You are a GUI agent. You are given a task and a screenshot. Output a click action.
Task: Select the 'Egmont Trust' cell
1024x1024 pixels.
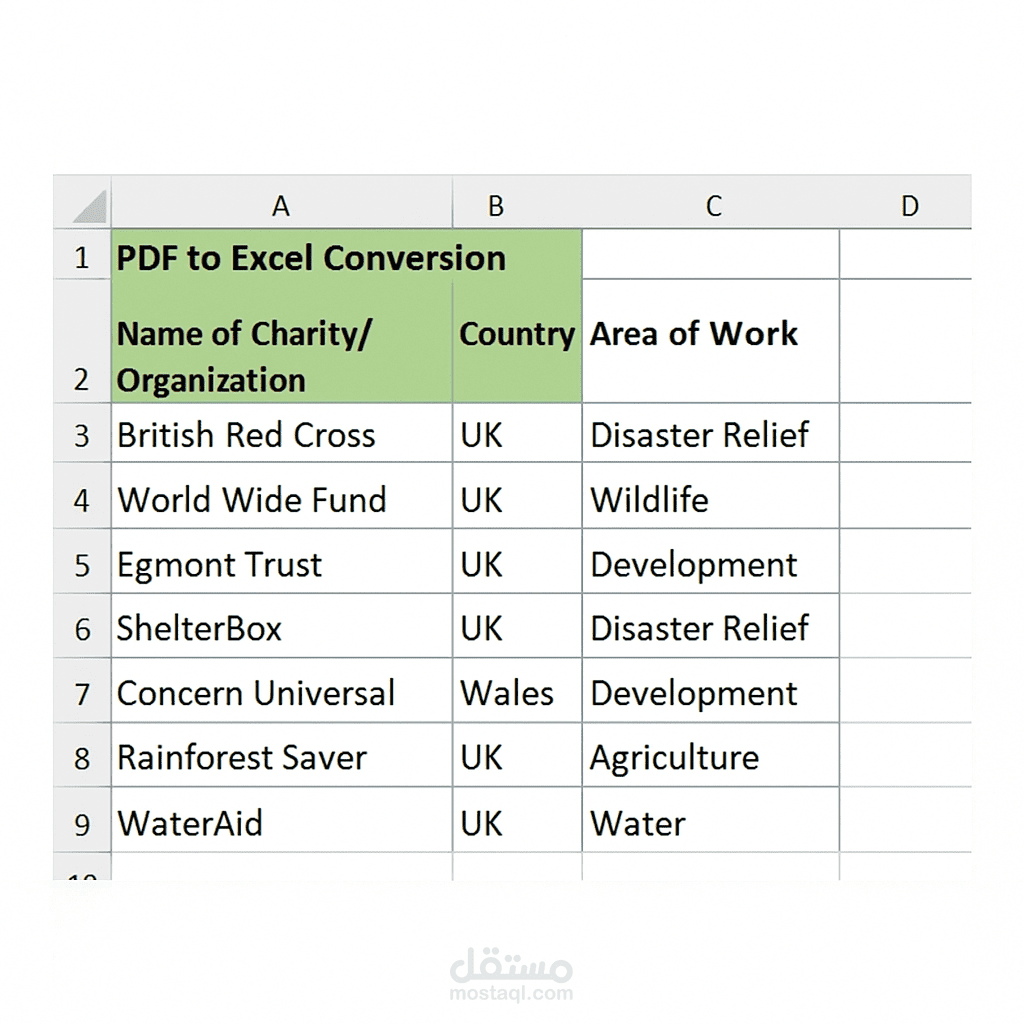pos(281,563)
